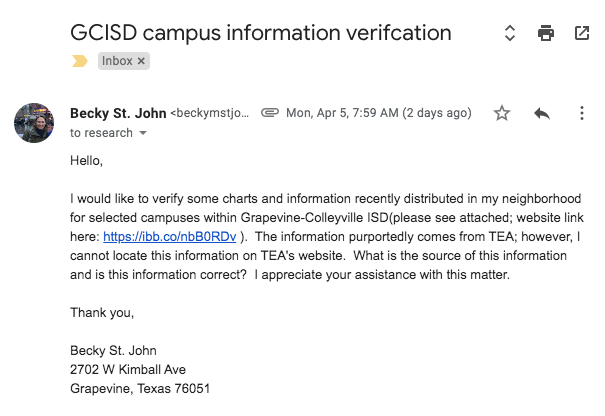Toggle the yellow importance marker
605x416 pixels.
click(80, 61)
